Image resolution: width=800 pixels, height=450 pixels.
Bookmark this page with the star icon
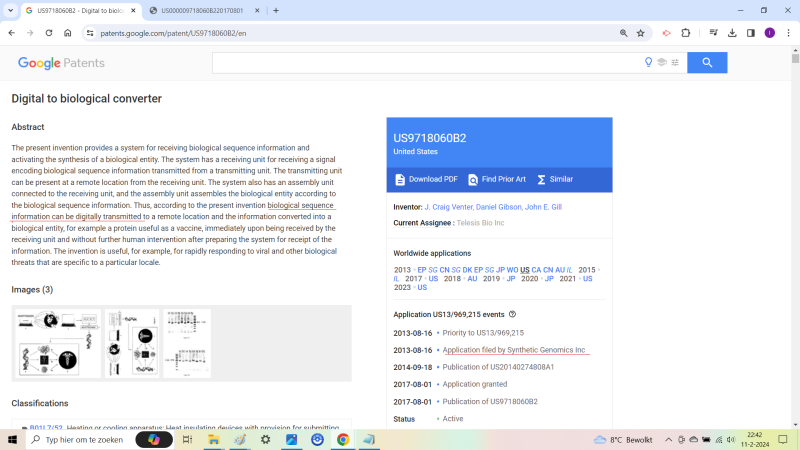click(641, 33)
